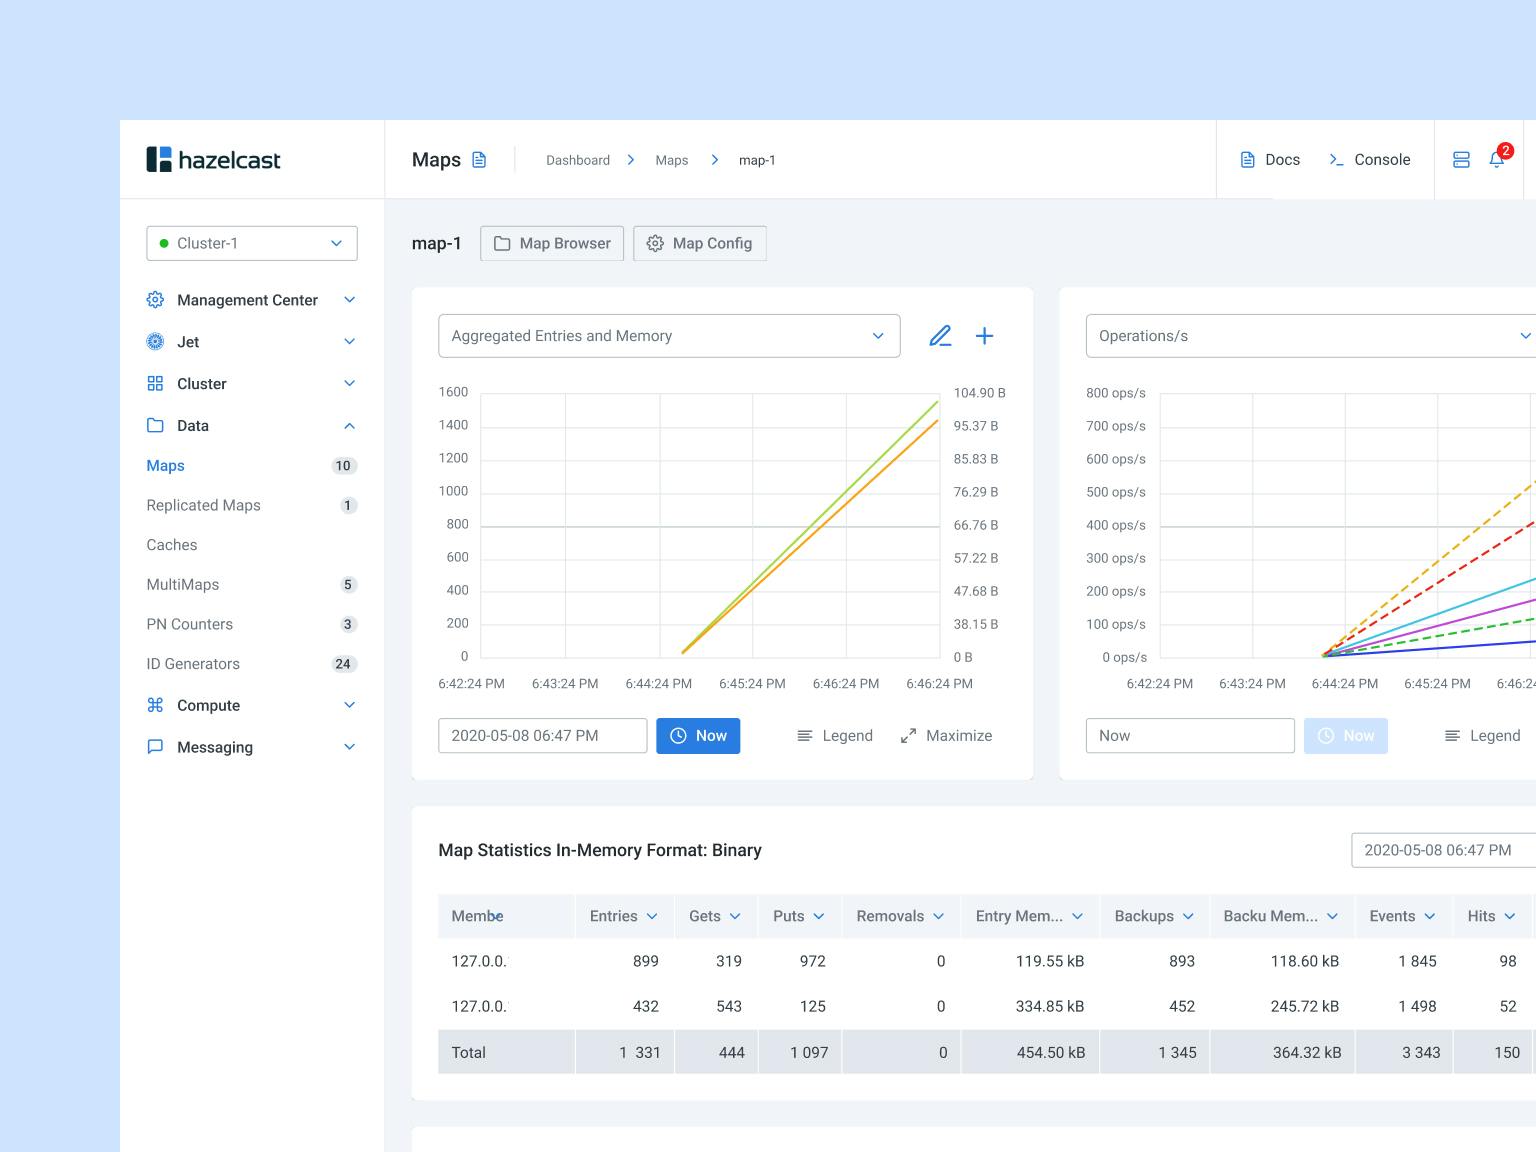
Task: Go to Caches in sidebar
Action: point(172,545)
